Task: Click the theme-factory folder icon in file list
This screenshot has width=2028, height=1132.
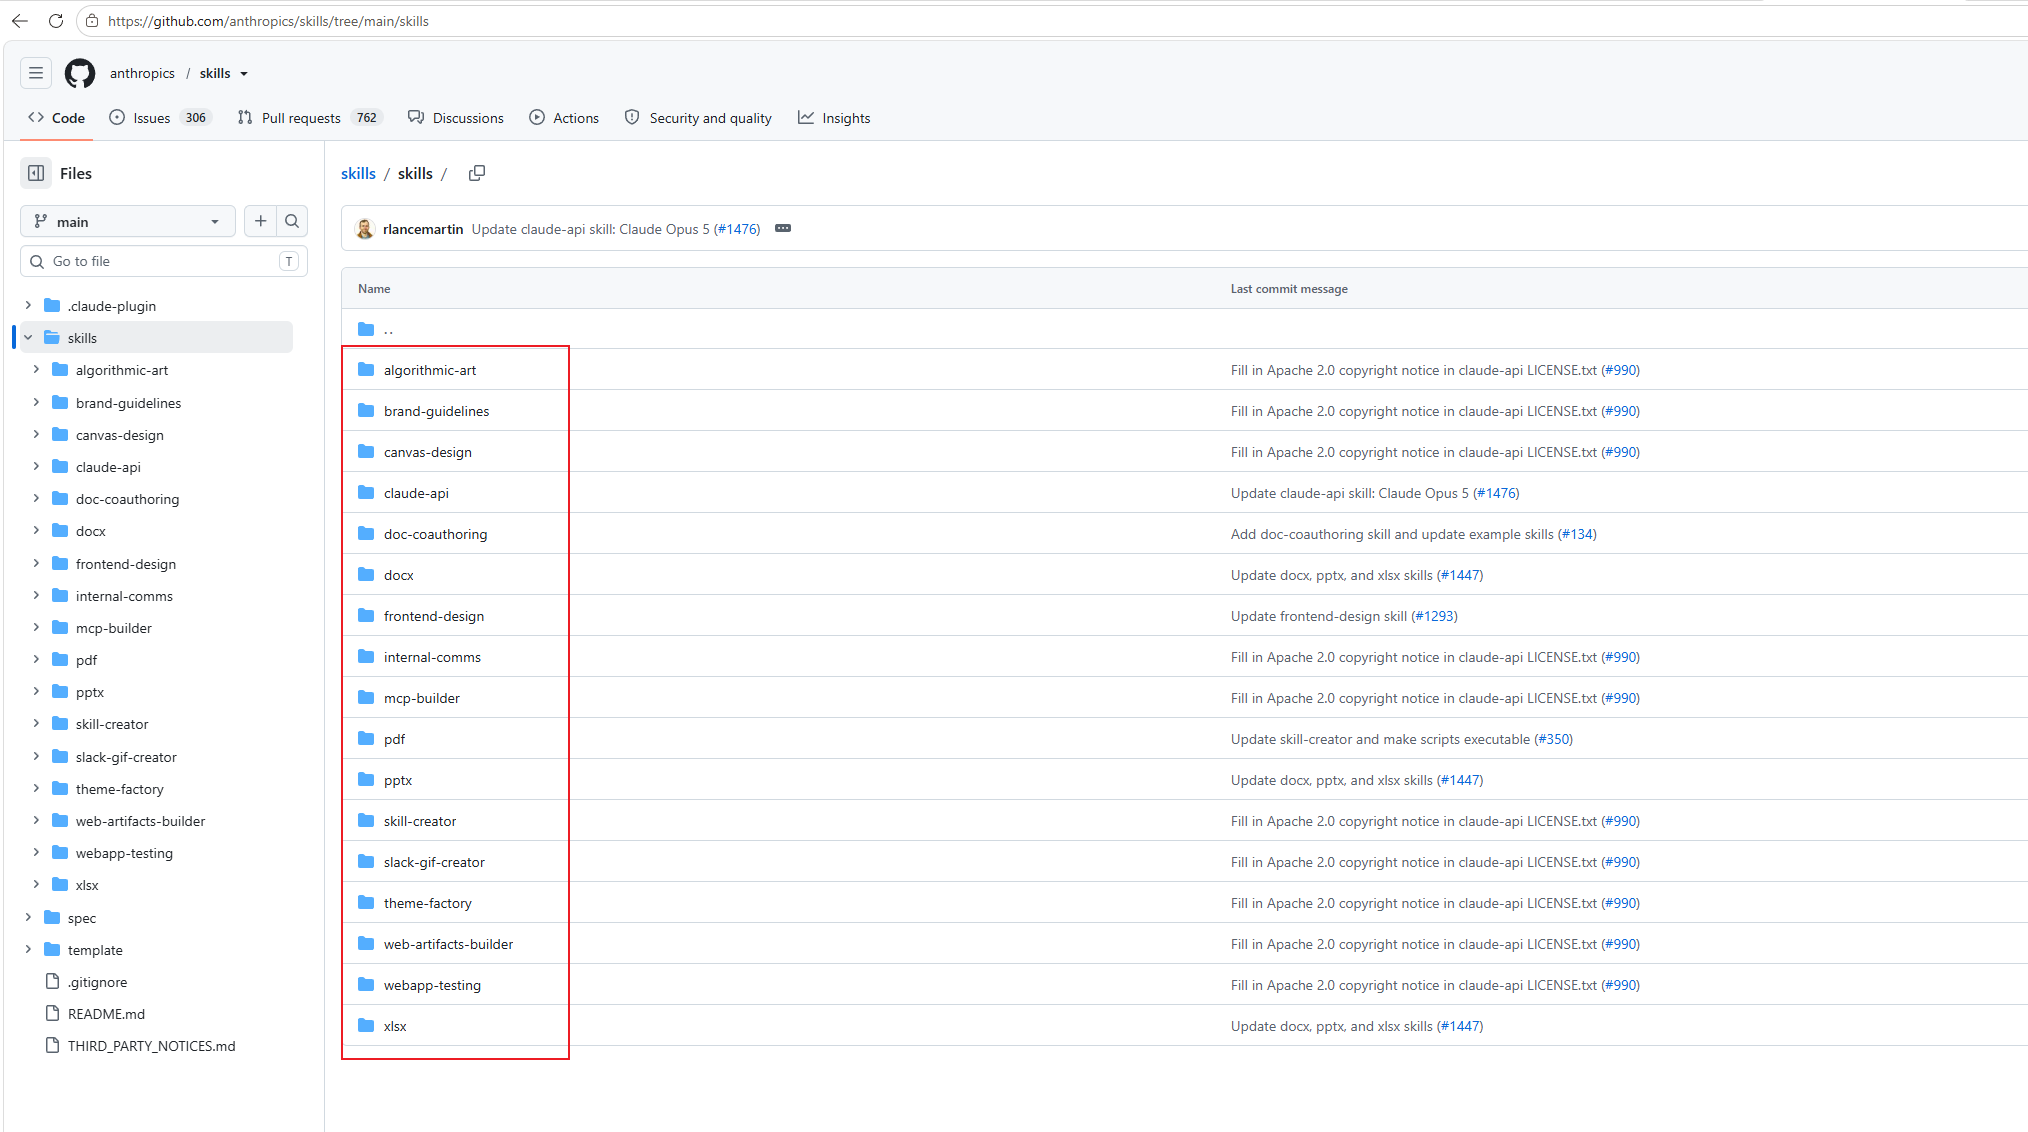Action: tap(366, 903)
